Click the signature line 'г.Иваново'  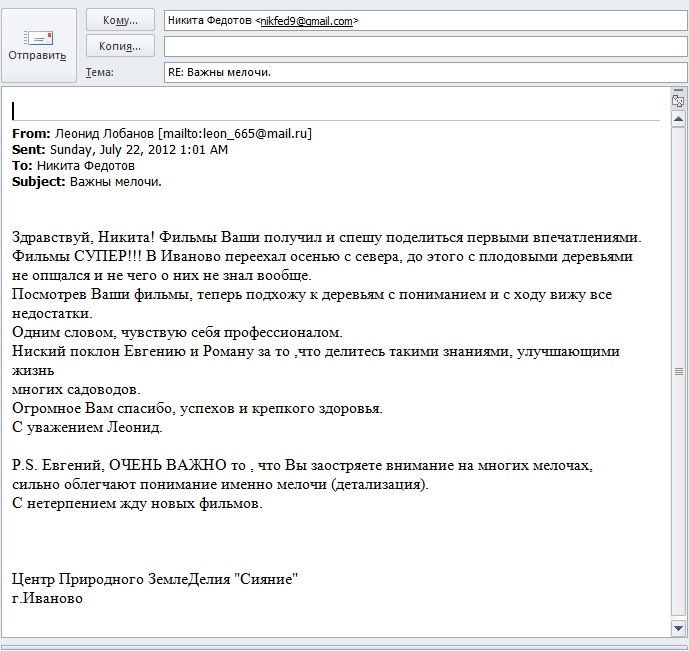pos(47,598)
